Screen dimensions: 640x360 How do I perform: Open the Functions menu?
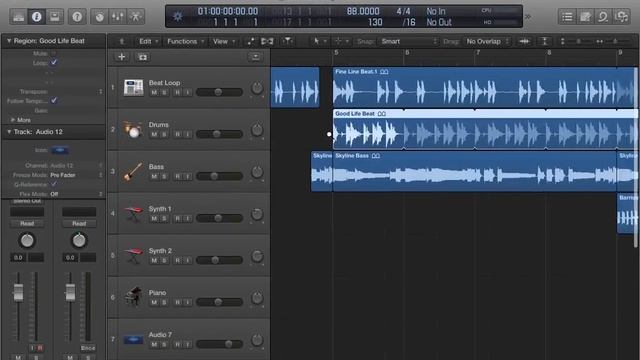(185, 41)
